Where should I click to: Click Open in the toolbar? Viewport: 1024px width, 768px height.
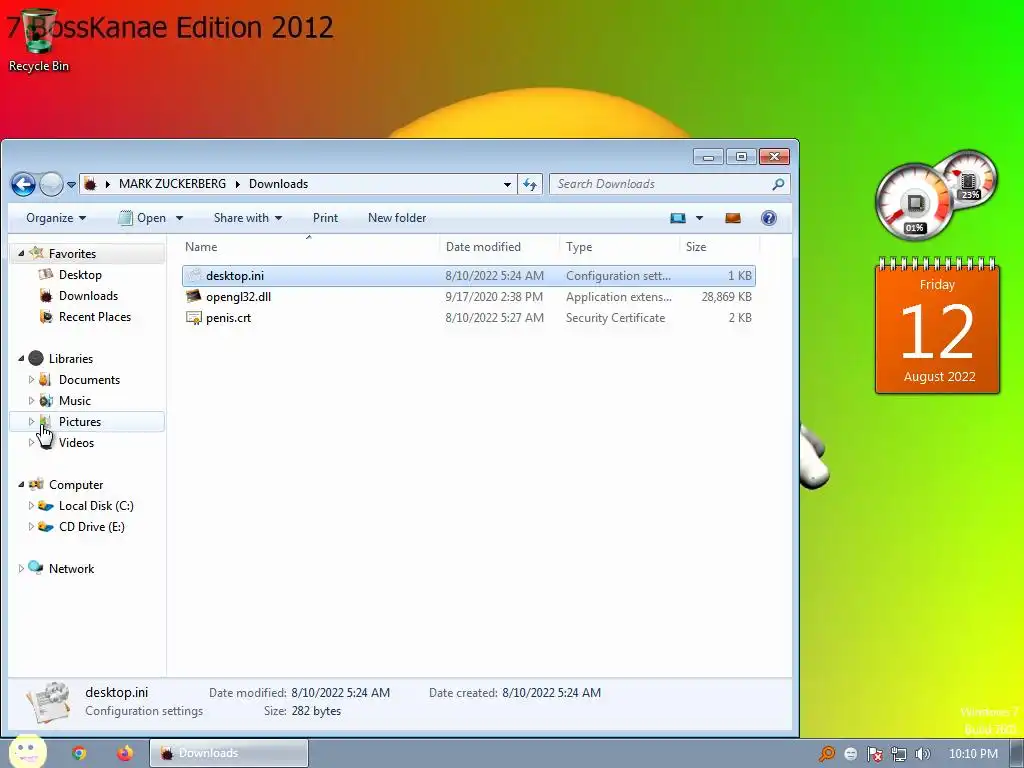click(143, 217)
